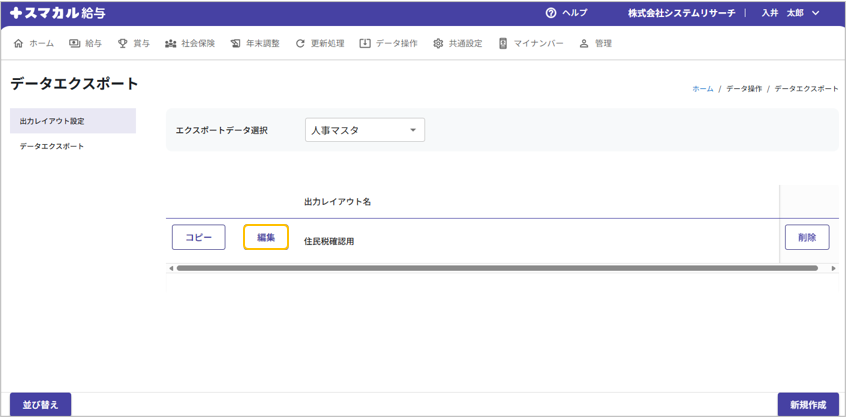
Task: Click the スマカル給与 logo
Action: (x=58, y=14)
